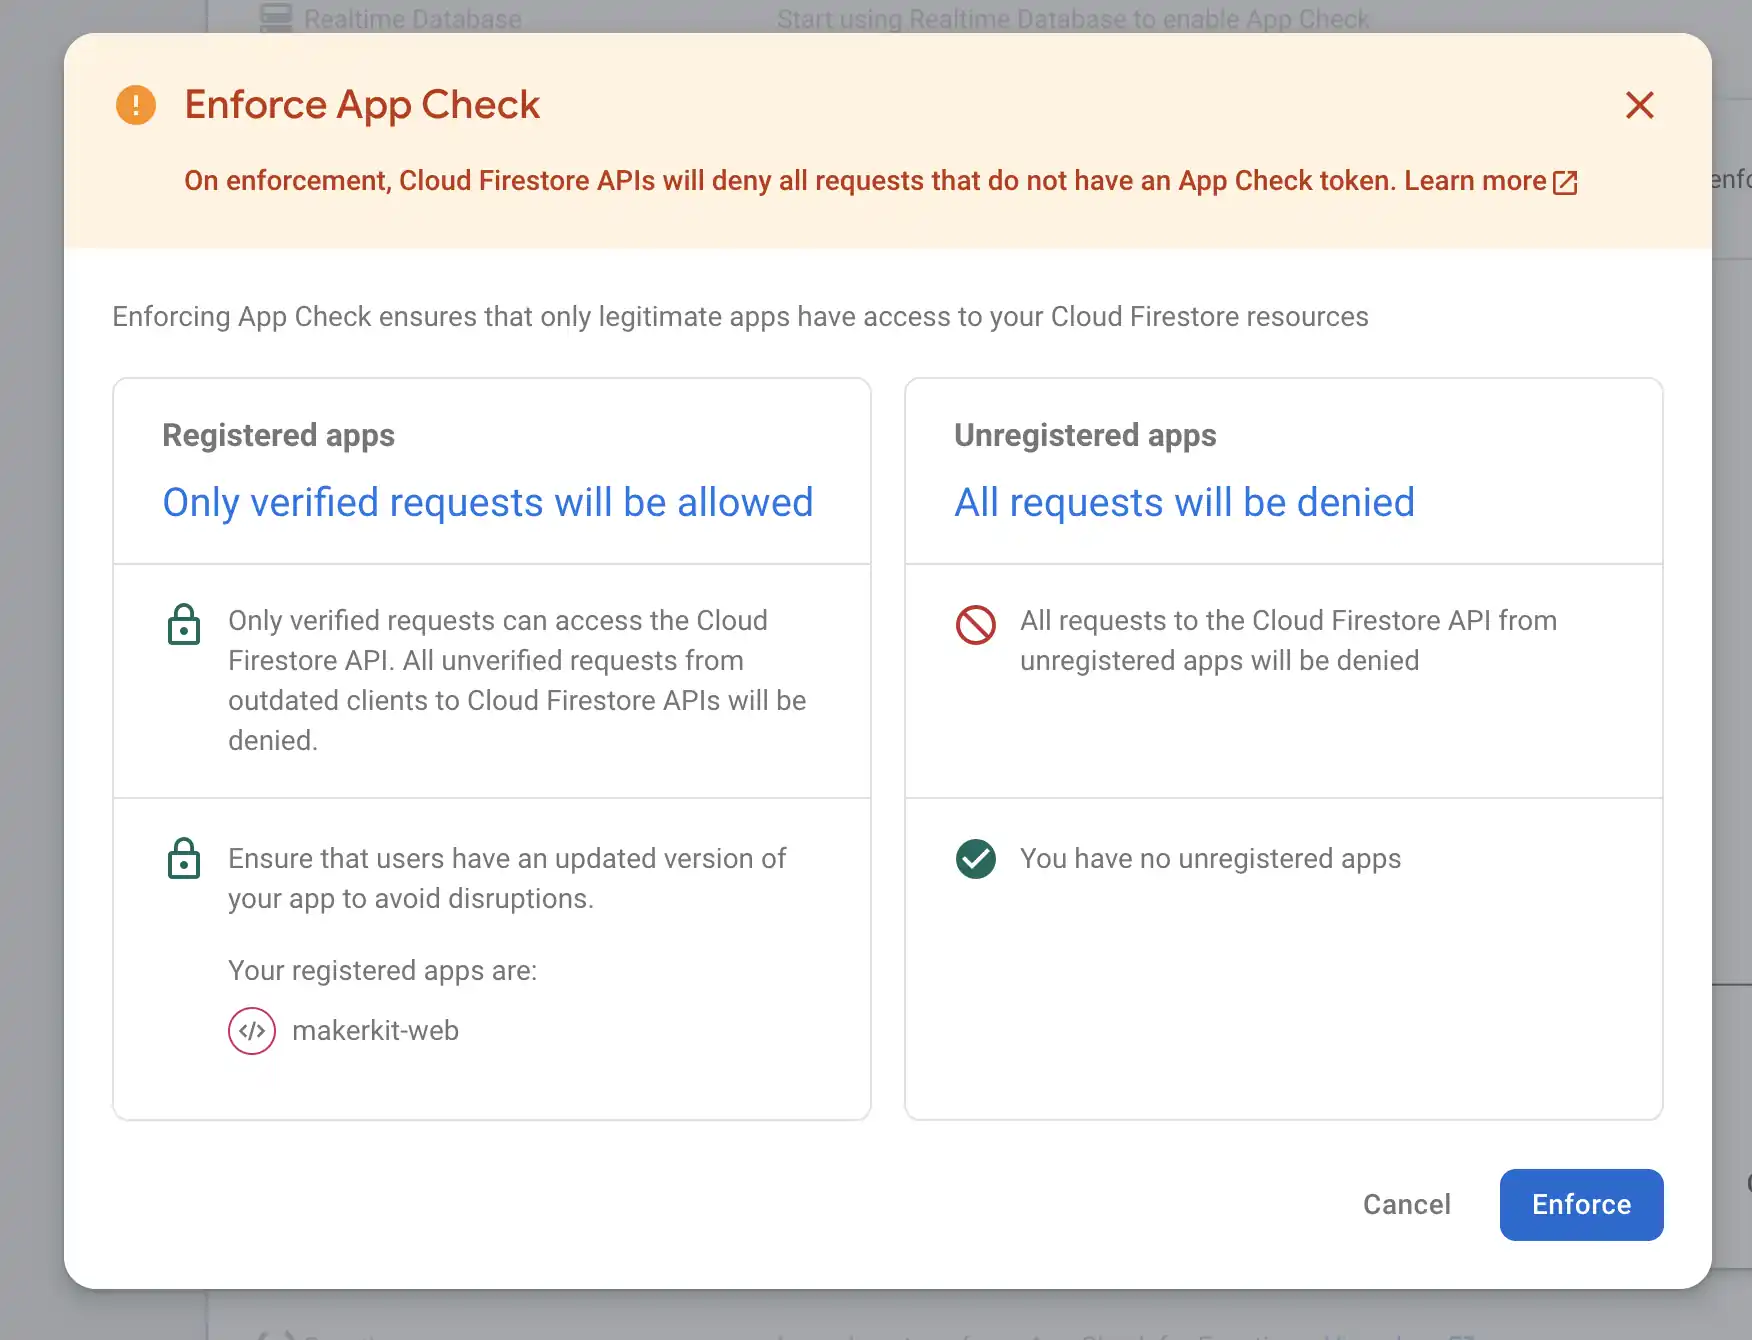Viewport: 1752px width, 1340px height.
Task: Click 'Only verified requests will be allowed' text
Action: click(x=488, y=502)
